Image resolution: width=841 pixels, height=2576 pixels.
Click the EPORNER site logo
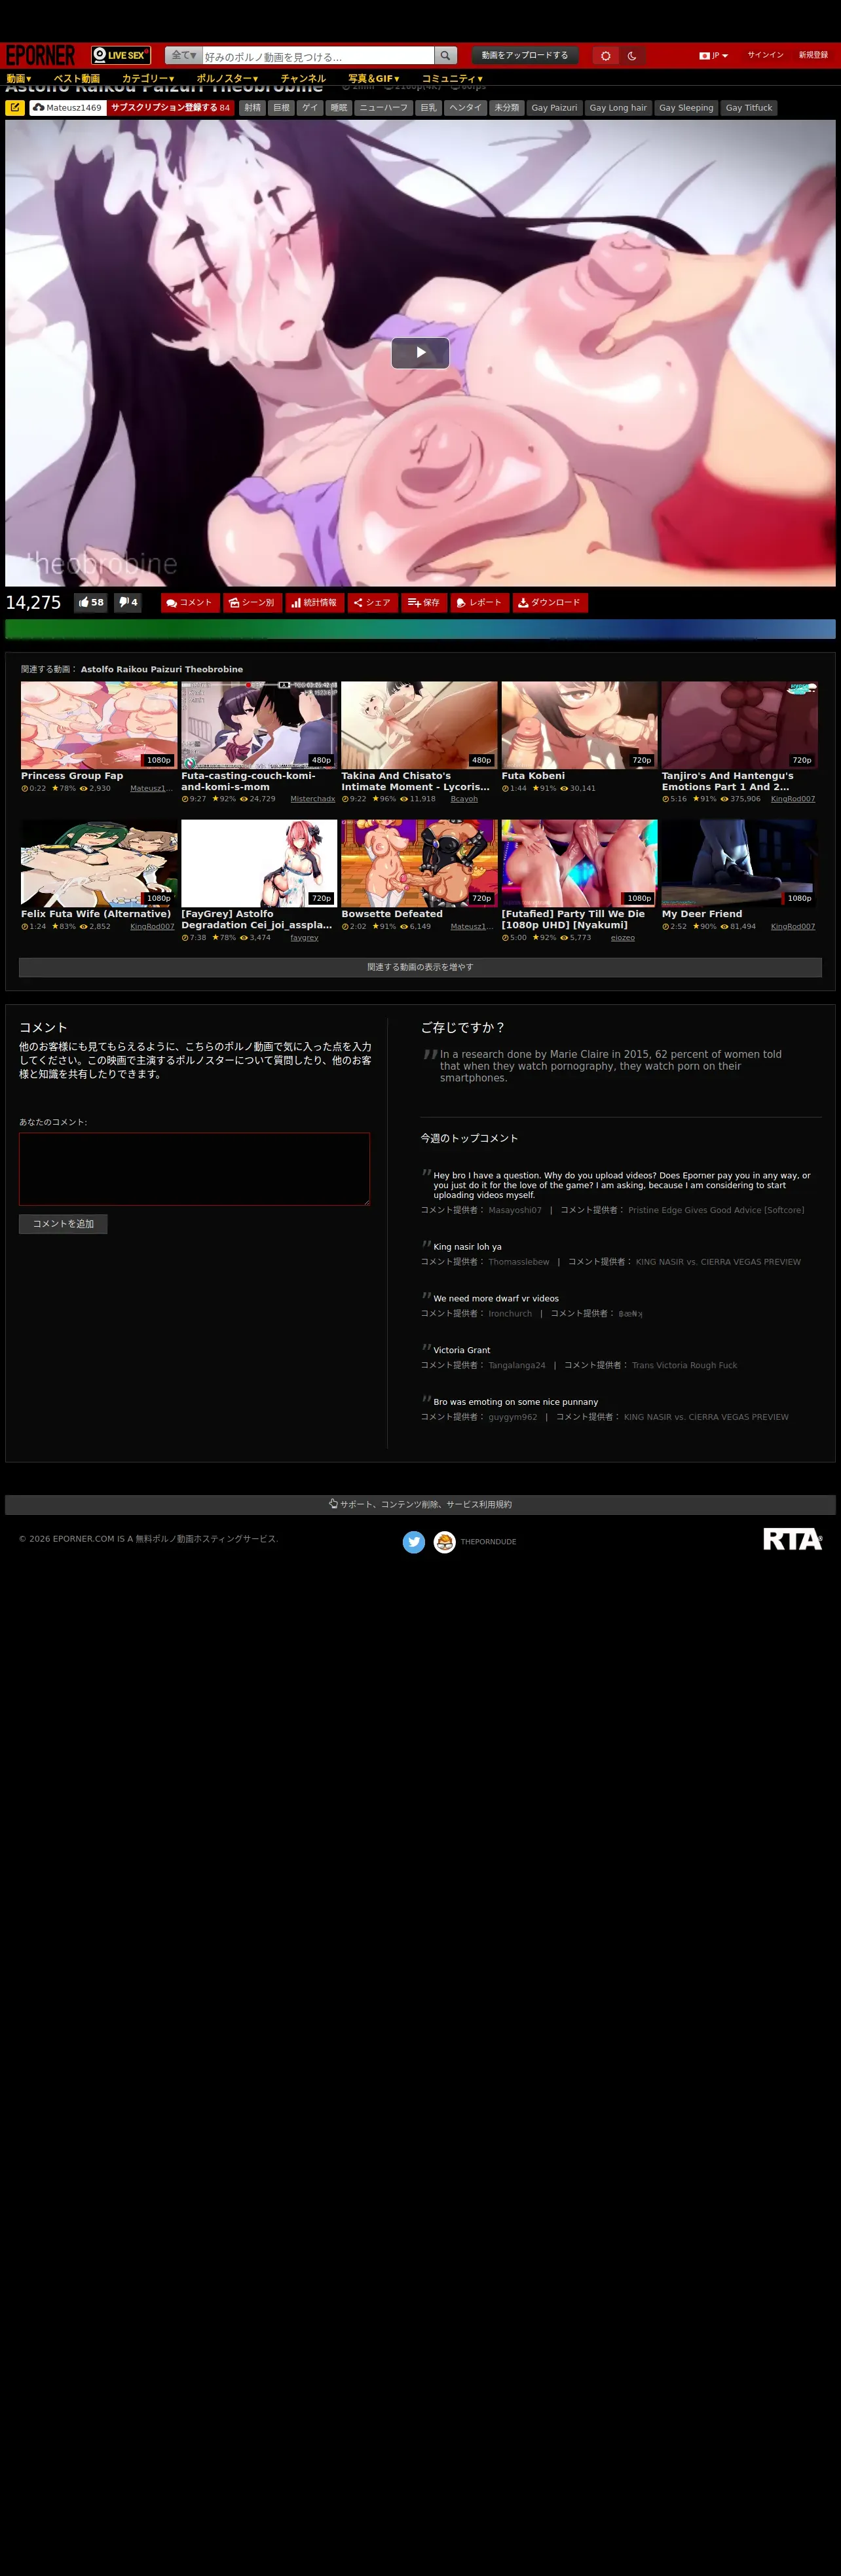(41, 55)
